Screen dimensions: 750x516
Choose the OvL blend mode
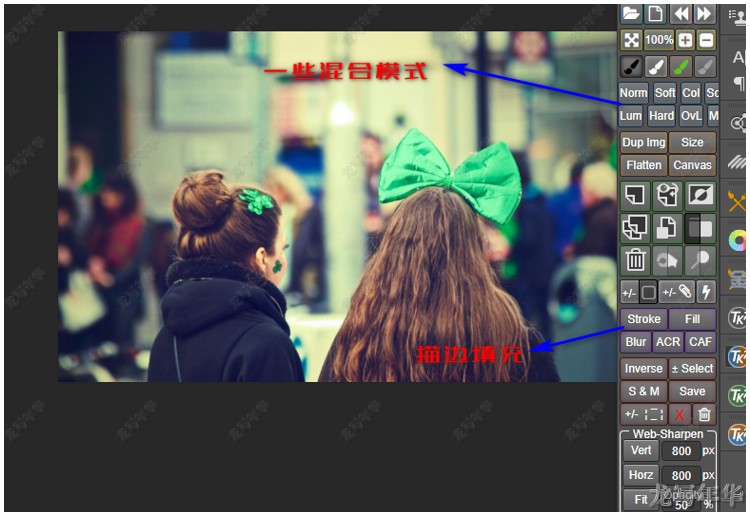691,116
